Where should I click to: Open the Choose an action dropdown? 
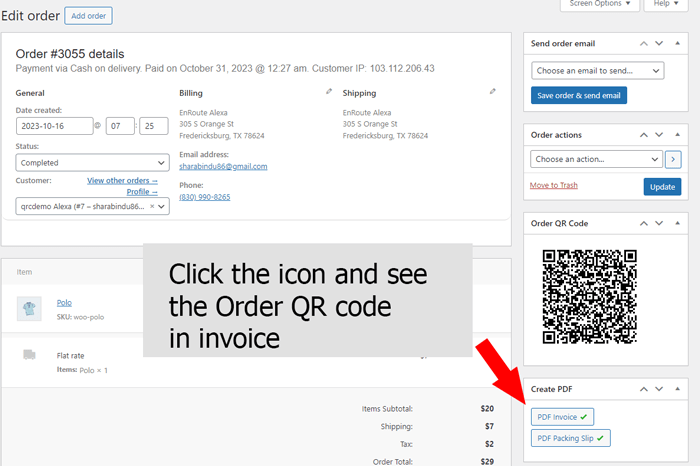596,159
